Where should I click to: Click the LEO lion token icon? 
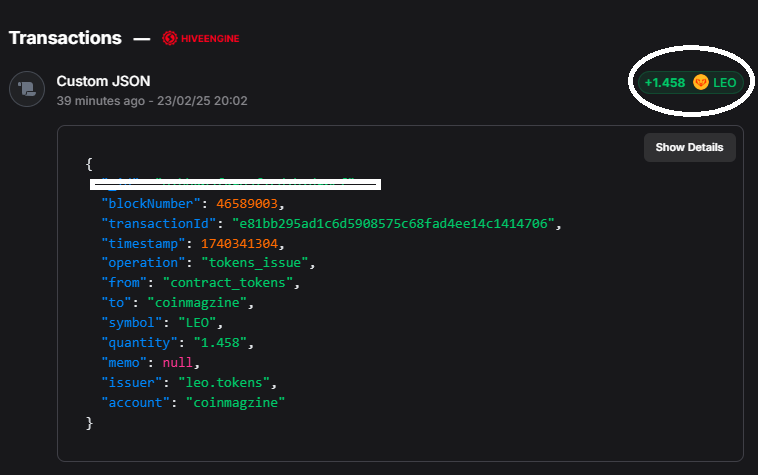tap(700, 83)
